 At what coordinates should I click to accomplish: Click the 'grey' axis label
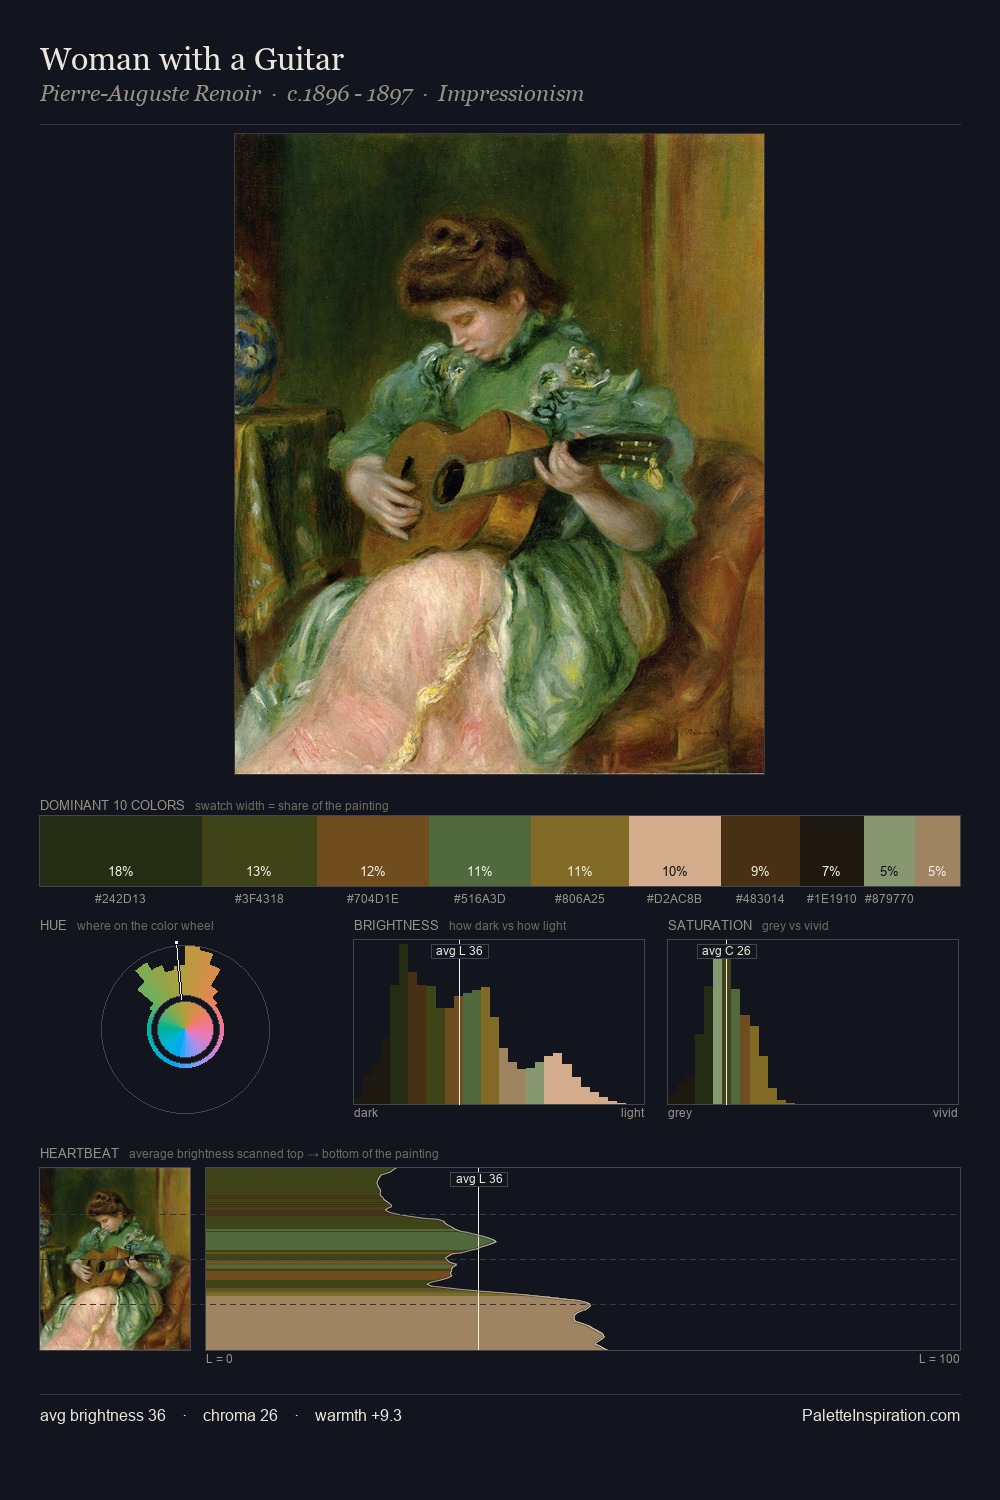pyautogui.click(x=680, y=1113)
